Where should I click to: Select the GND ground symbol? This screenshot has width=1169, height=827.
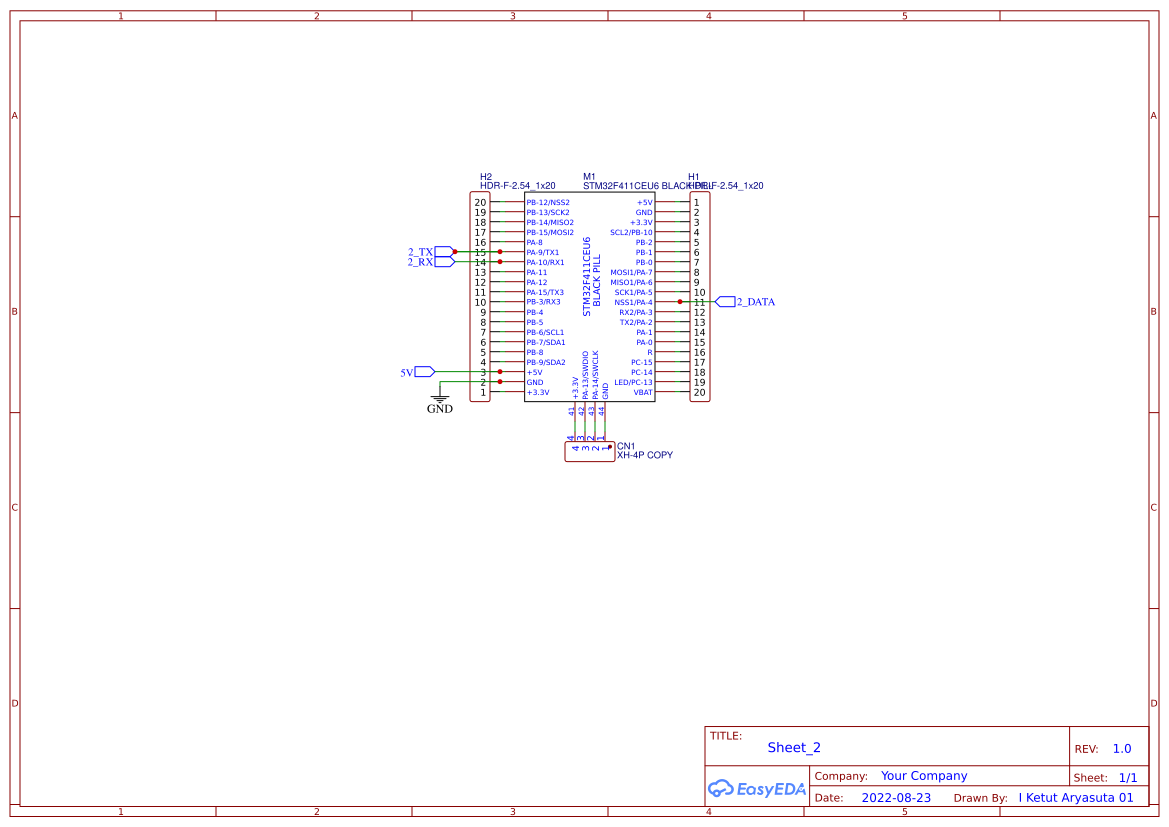click(x=440, y=398)
